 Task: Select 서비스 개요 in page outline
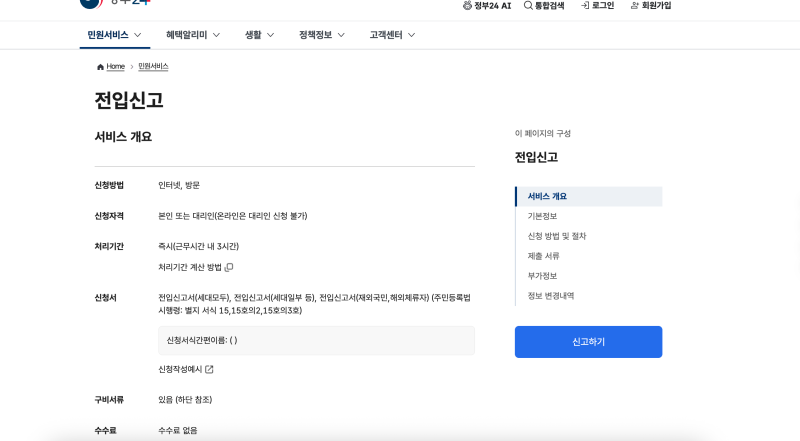pos(589,197)
